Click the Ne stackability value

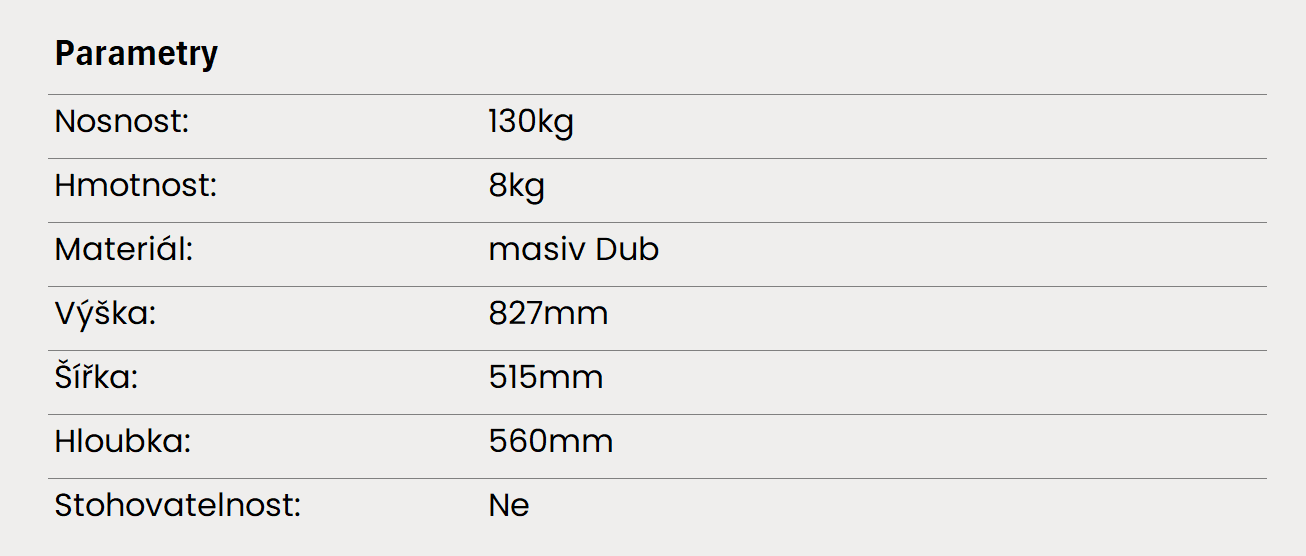tap(509, 506)
